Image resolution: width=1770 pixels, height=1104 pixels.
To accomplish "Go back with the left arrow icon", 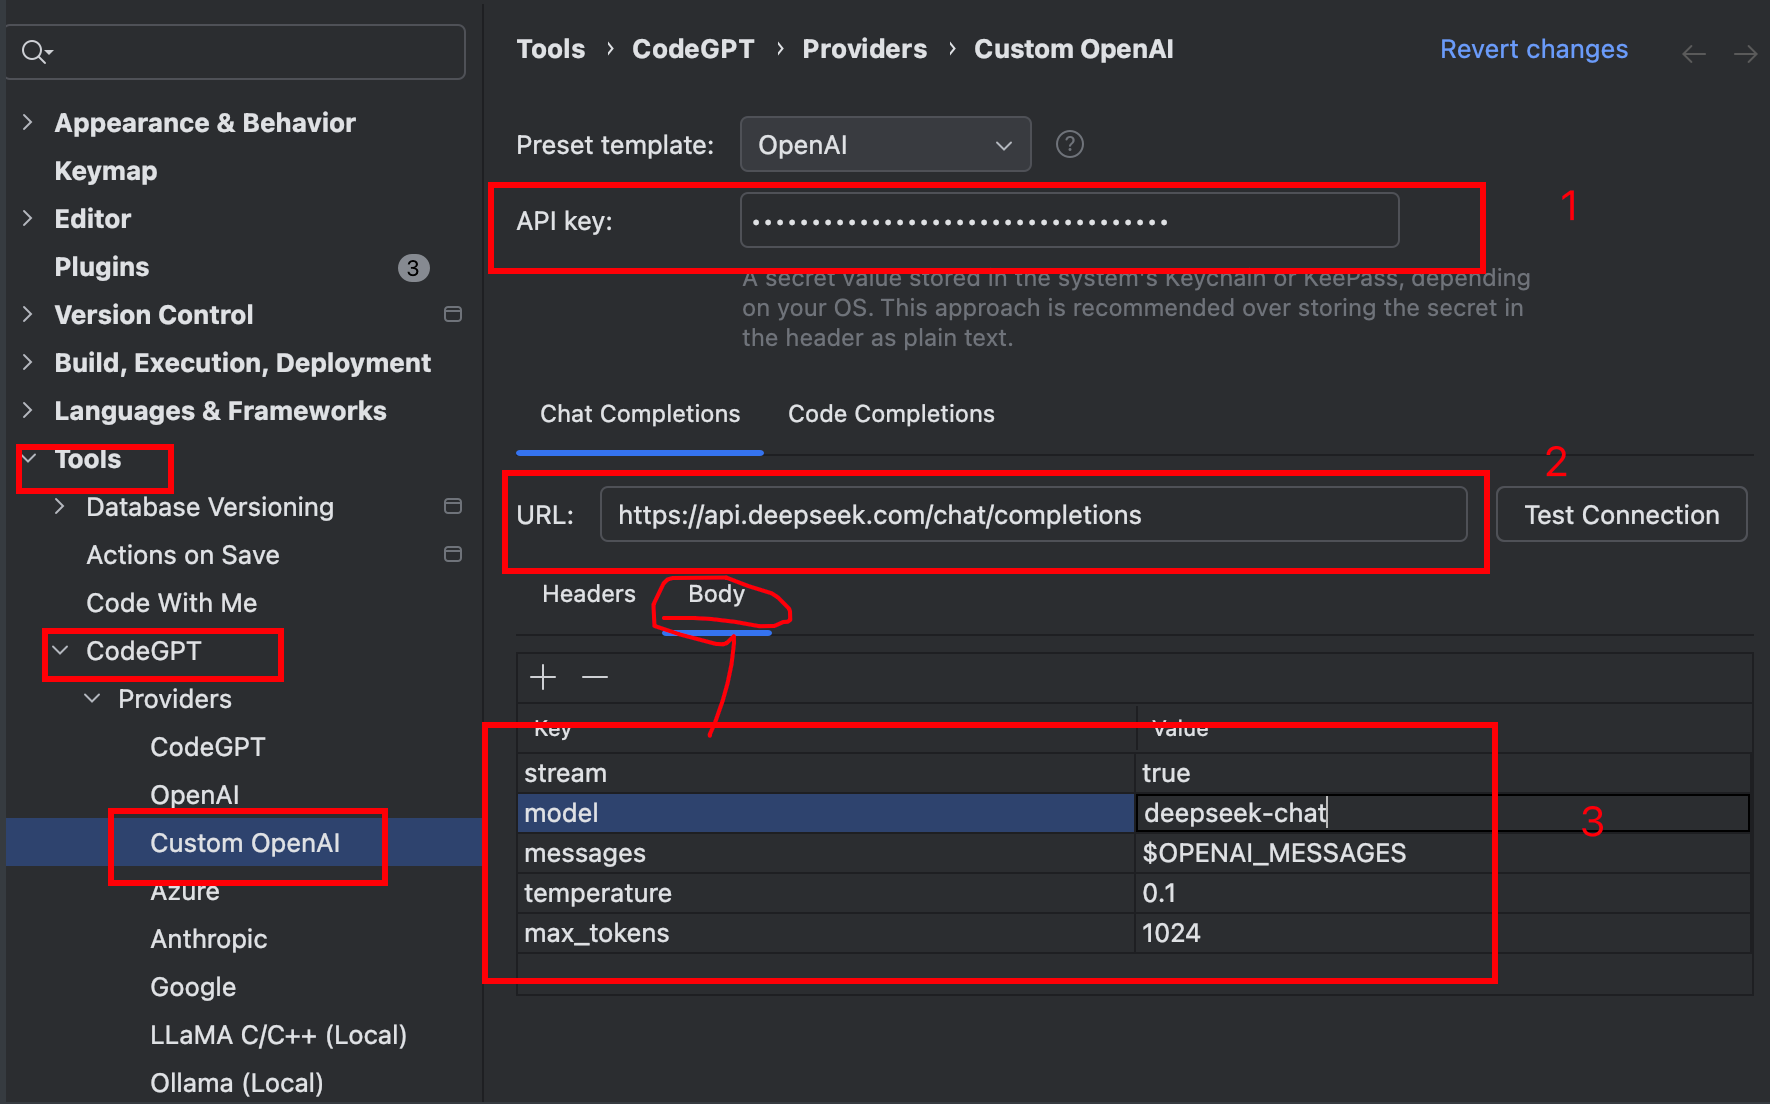I will (x=1693, y=53).
